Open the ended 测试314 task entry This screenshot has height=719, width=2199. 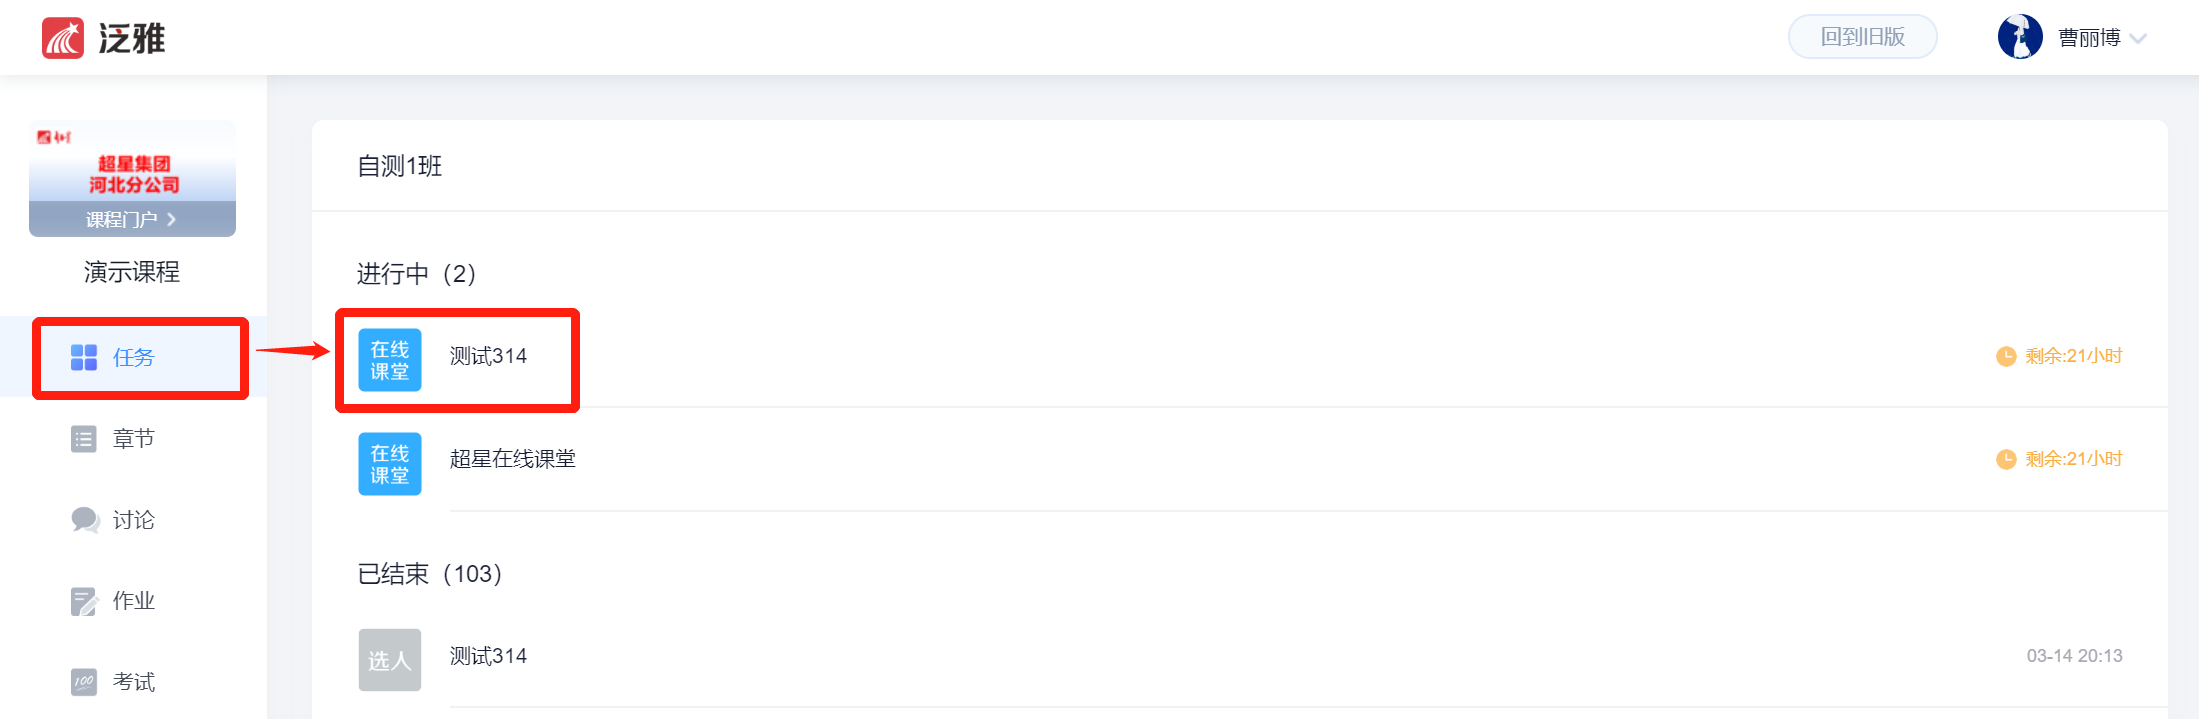[488, 656]
